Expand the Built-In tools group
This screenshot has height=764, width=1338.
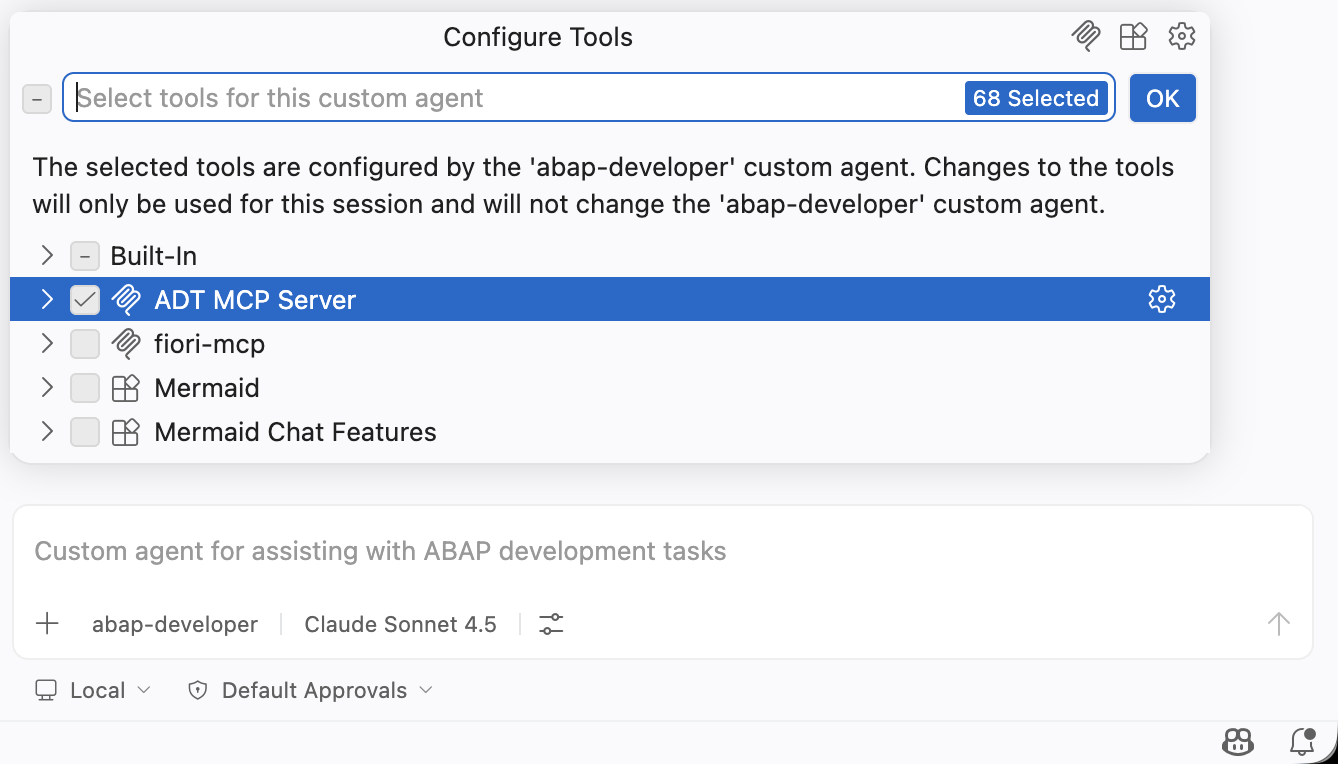47,255
